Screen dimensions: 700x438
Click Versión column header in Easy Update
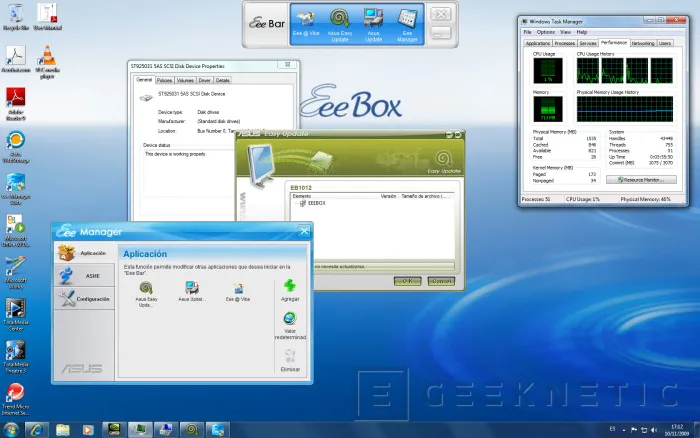coord(388,196)
